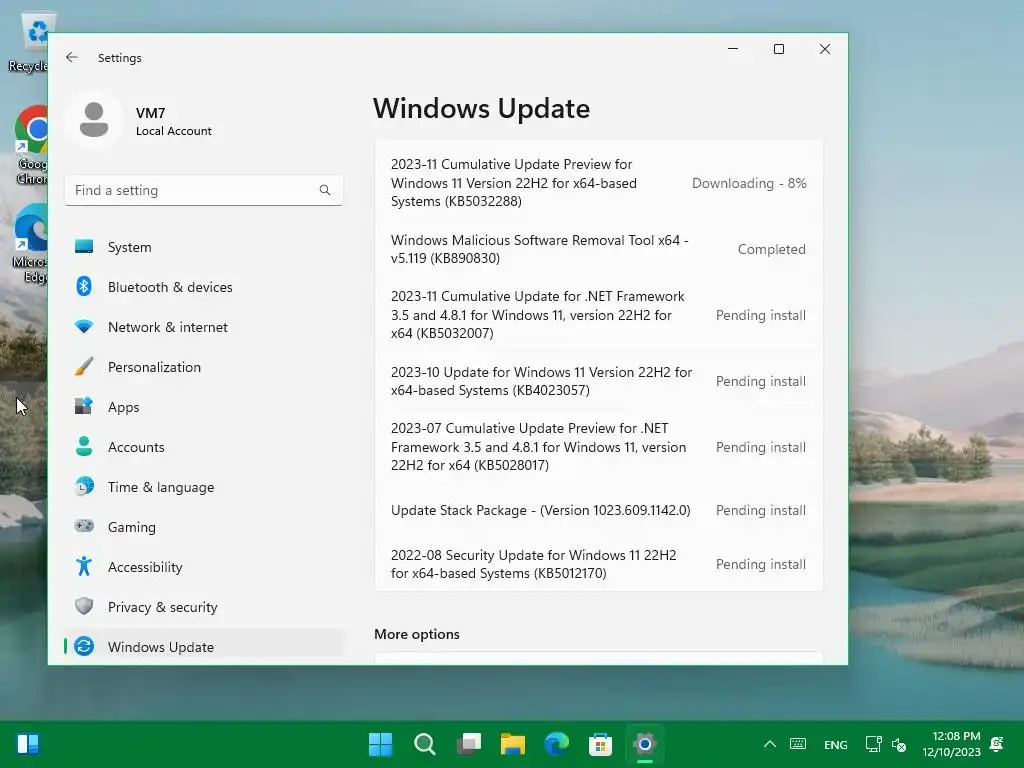Open Task View from taskbar
This screenshot has width=1024, height=768.
coord(469,744)
